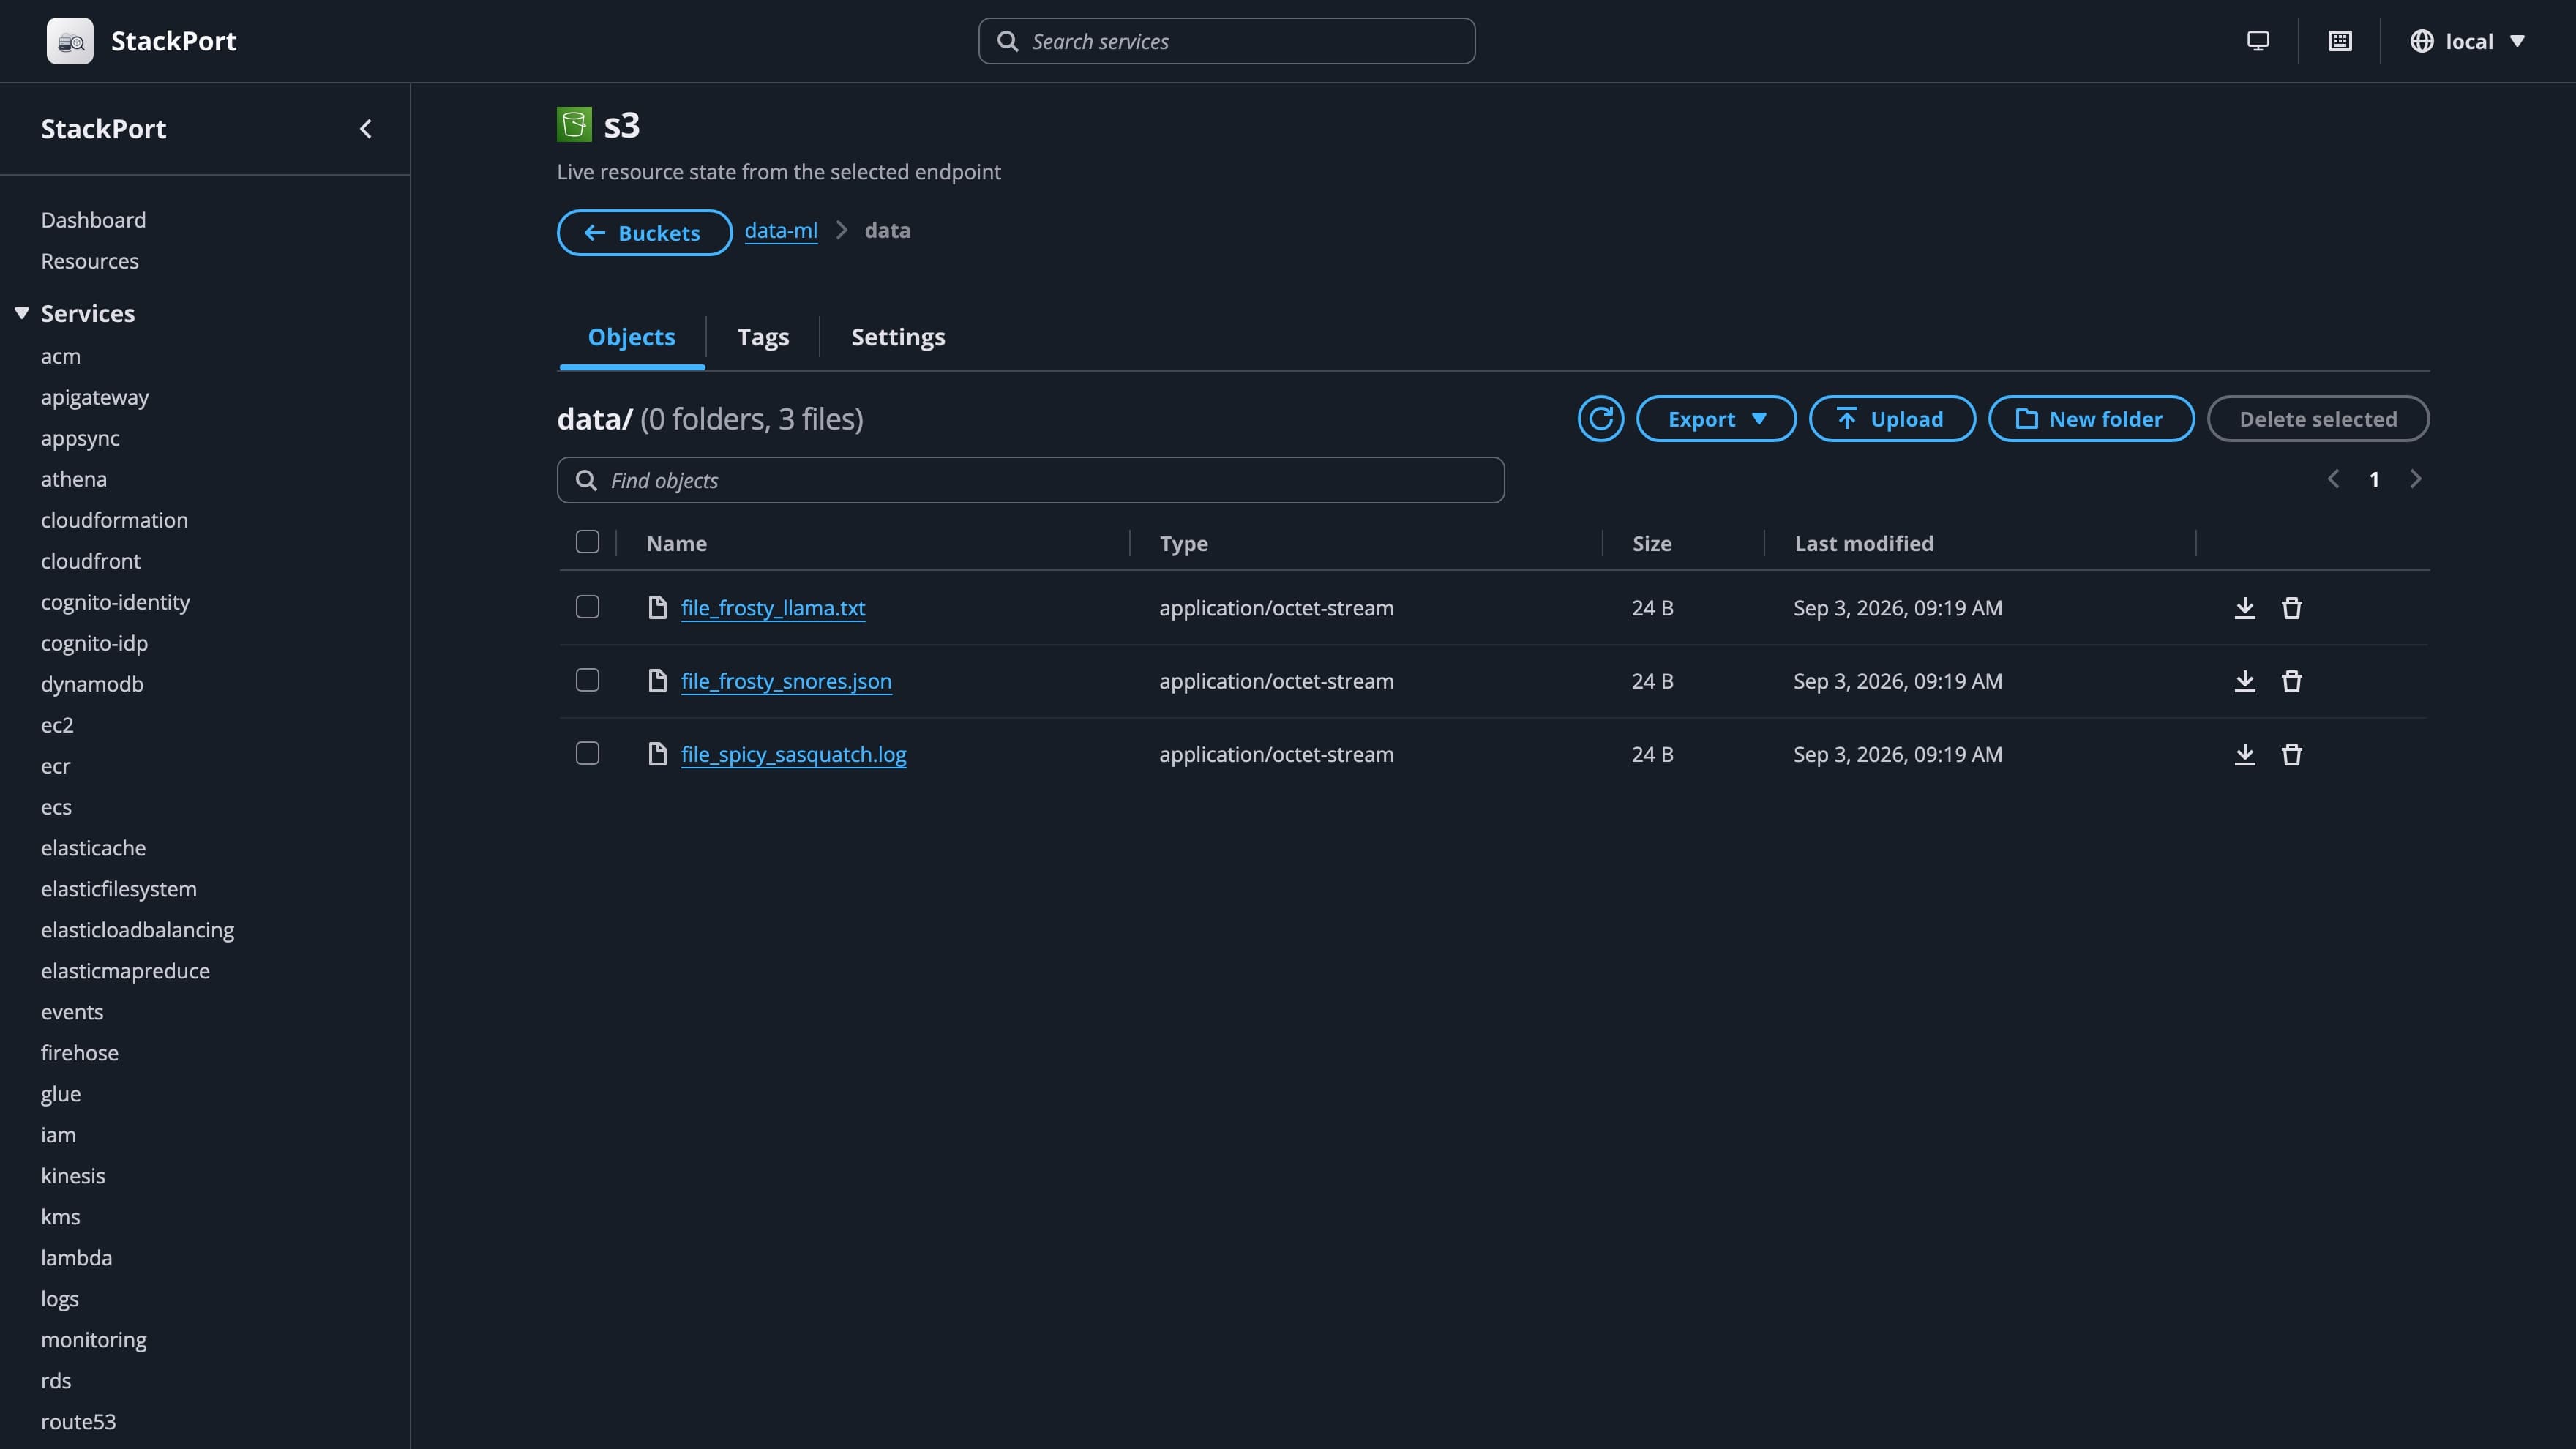The image size is (2576, 1449).
Task: Focus the Find objects field
Action: coord(1030,480)
